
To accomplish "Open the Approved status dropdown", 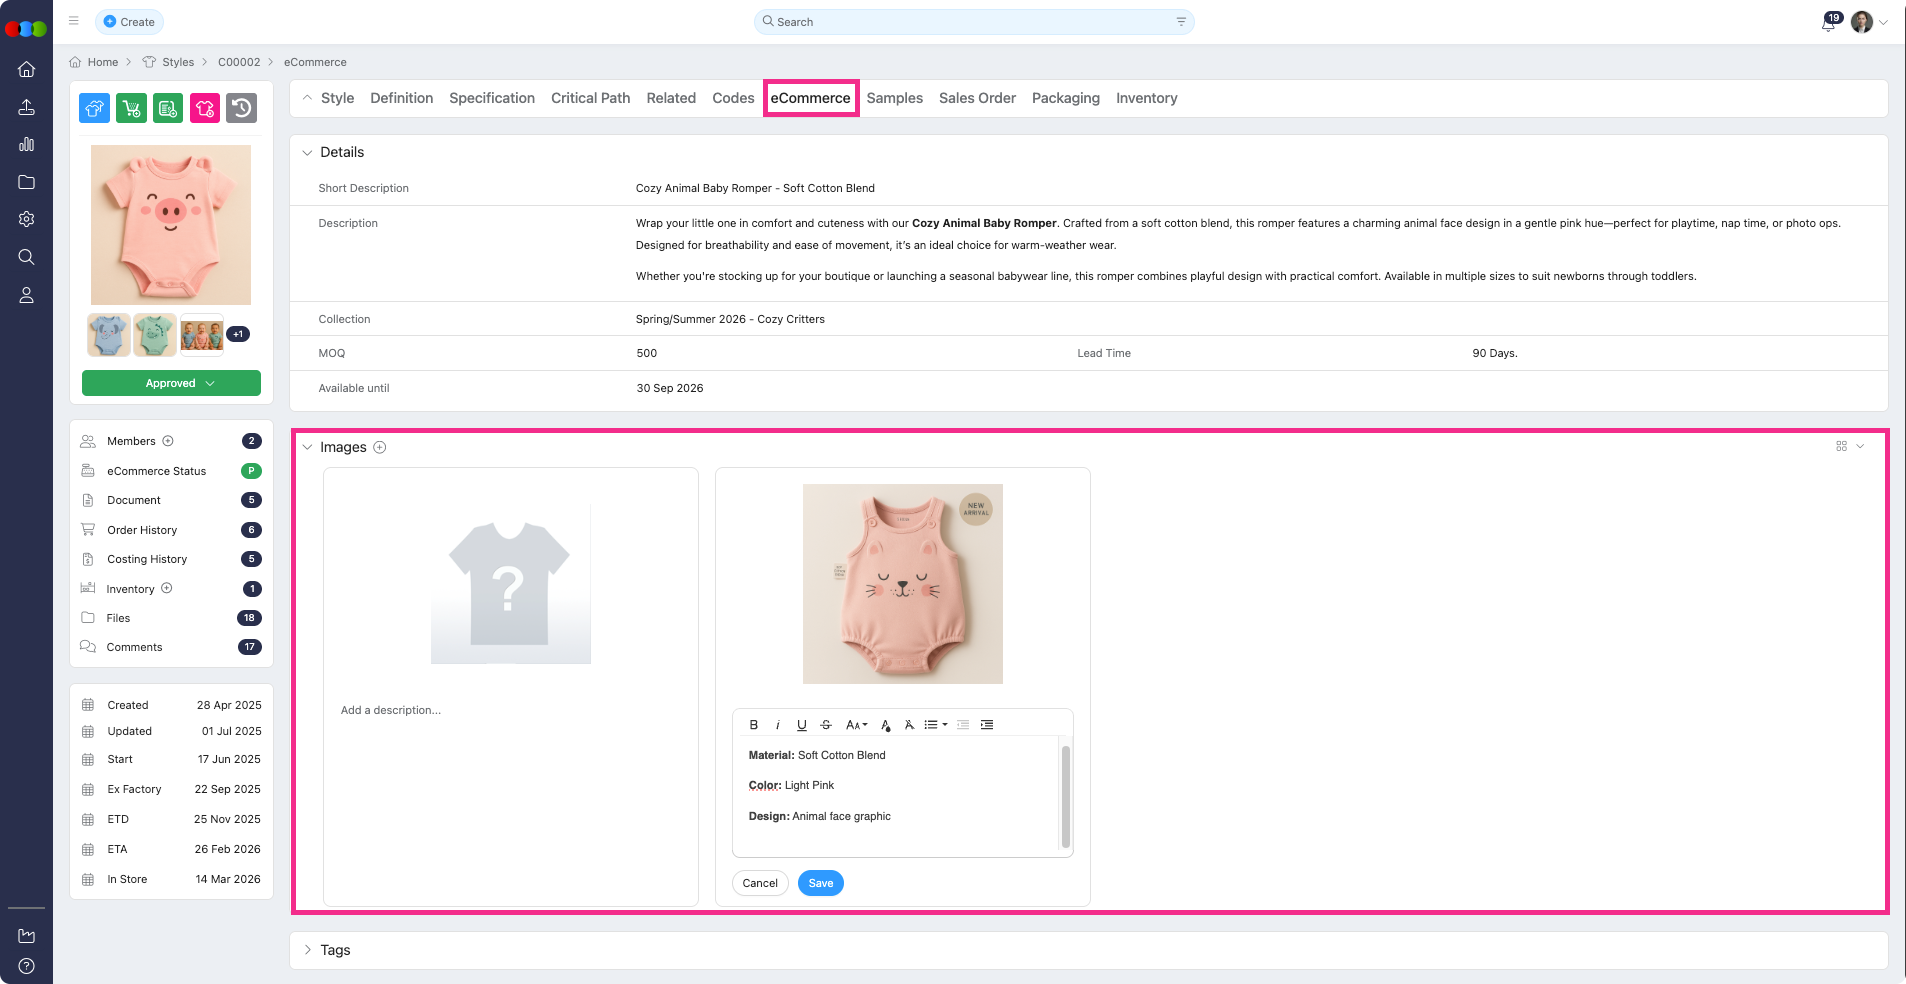I will click(x=171, y=383).
